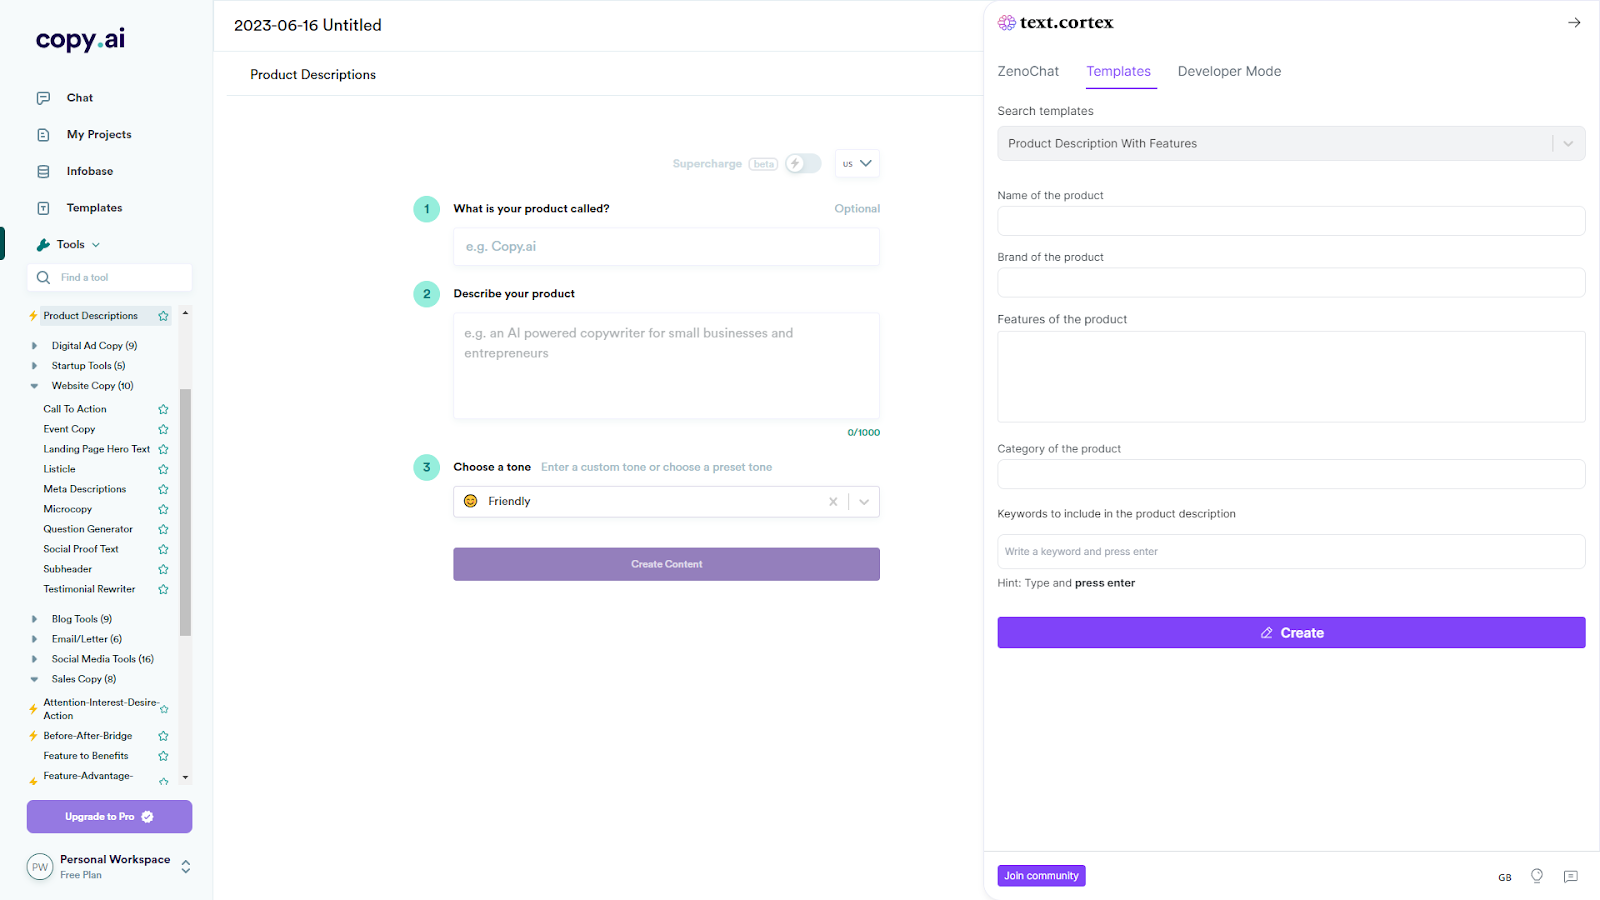Open the Testimonial Rewriter tool

click(89, 589)
